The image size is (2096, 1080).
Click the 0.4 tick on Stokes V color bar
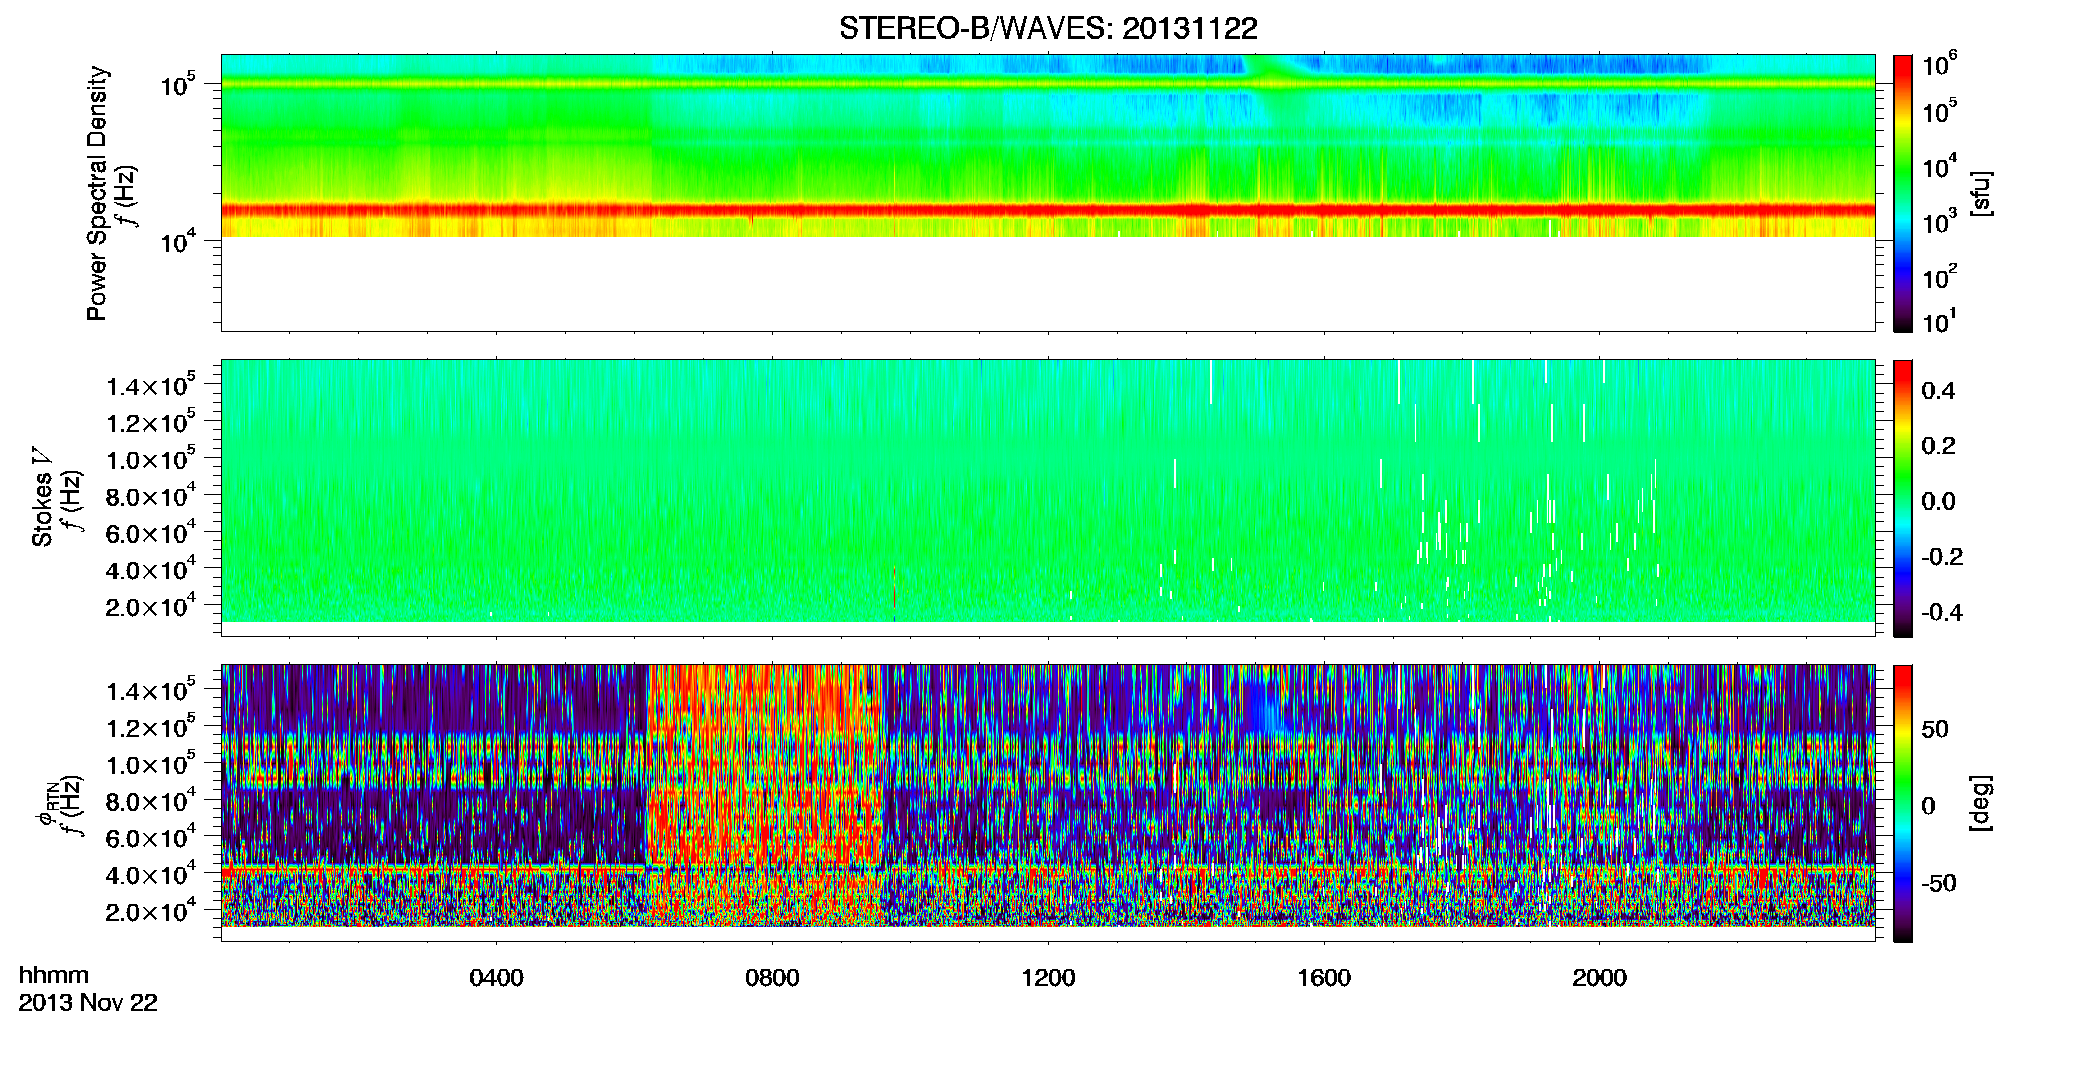click(1938, 391)
